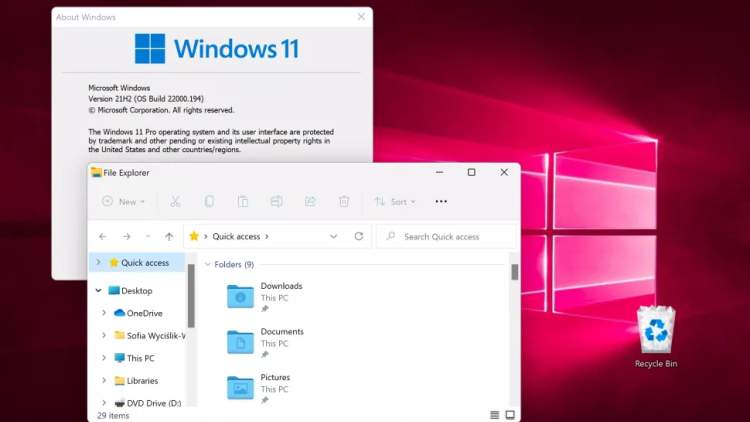The image size is (750, 422).
Task: Expand the Sofia Wyciślik user folder node
Action: (104, 335)
